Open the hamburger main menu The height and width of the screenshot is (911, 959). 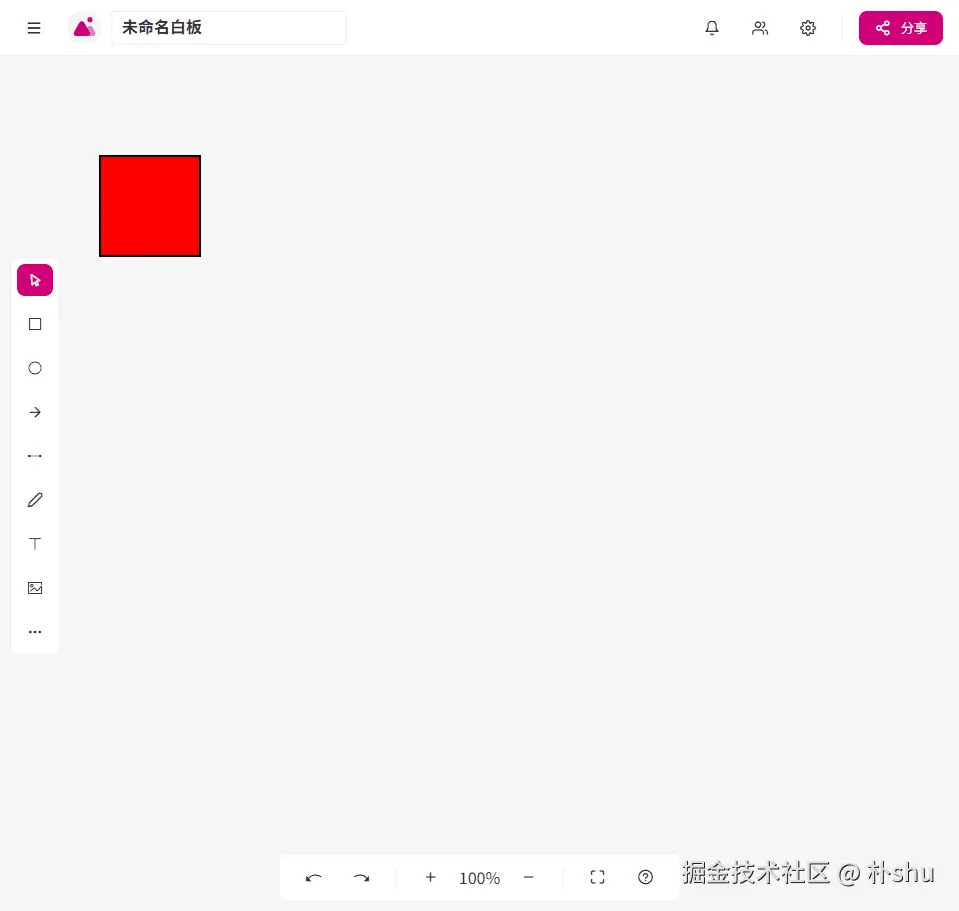coord(34,28)
